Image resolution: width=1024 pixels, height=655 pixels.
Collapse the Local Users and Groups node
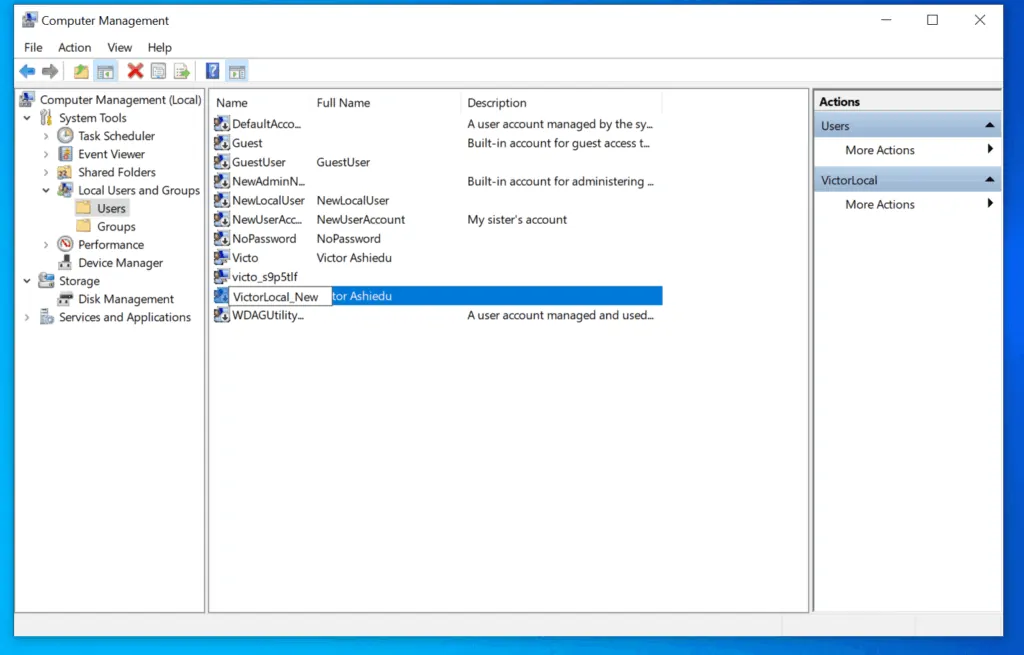pos(46,190)
